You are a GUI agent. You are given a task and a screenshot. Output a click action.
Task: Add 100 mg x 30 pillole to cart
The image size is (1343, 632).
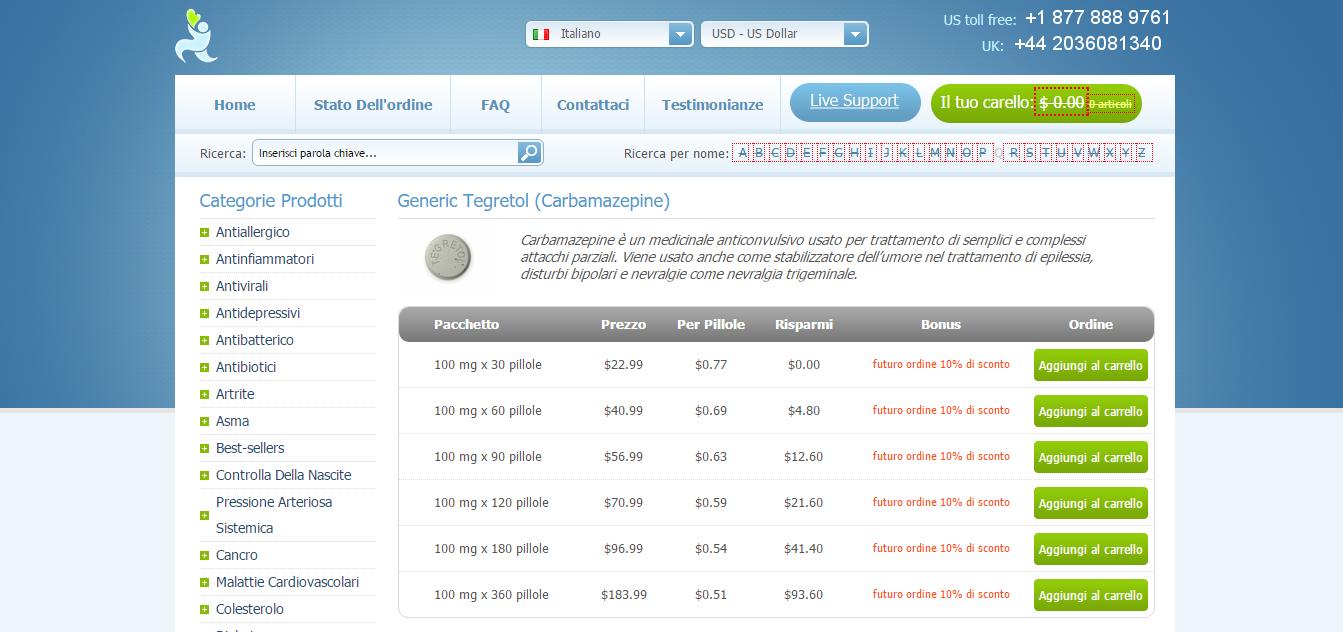coord(1090,365)
